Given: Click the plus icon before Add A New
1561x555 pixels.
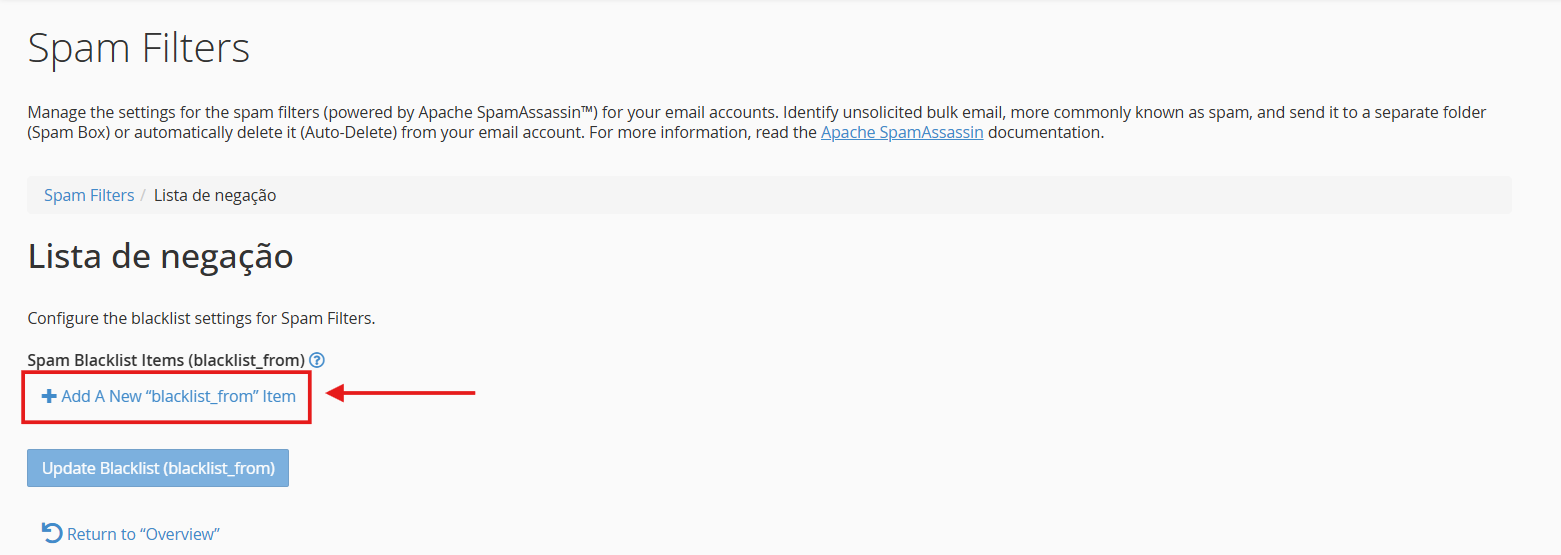Looking at the screenshot, I should click(x=49, y=396).
